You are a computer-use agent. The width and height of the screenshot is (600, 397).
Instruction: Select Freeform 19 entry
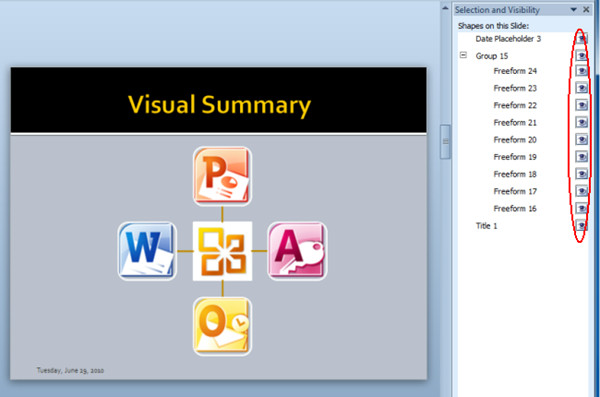(515, 157)
